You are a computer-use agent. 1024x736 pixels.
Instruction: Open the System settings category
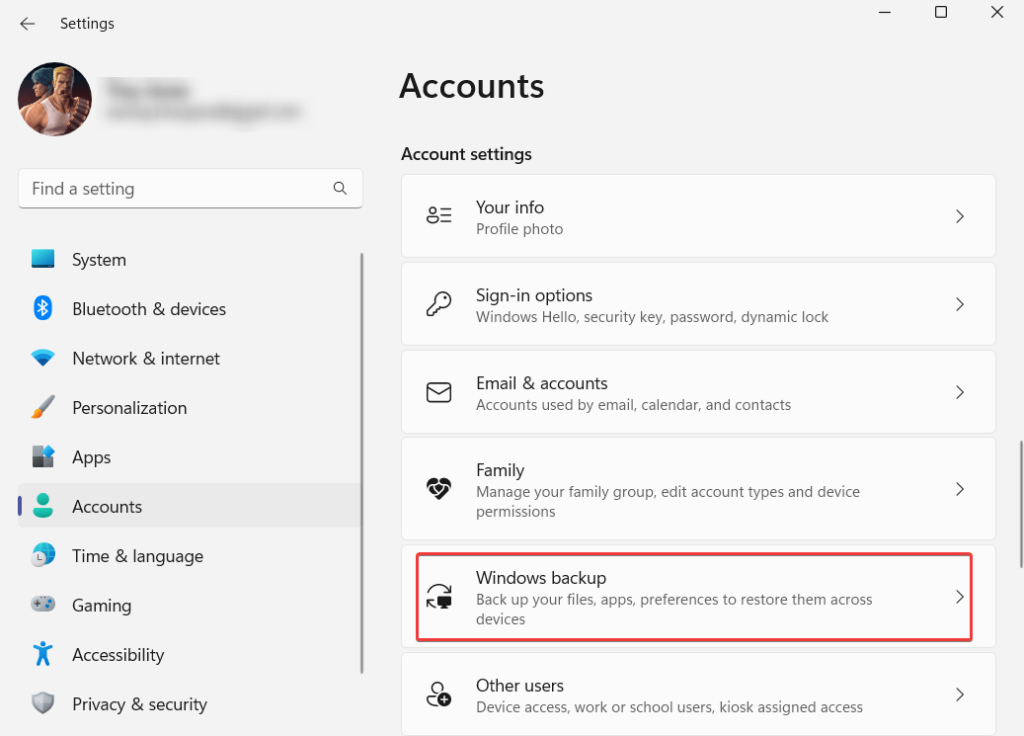pos(99,260)
